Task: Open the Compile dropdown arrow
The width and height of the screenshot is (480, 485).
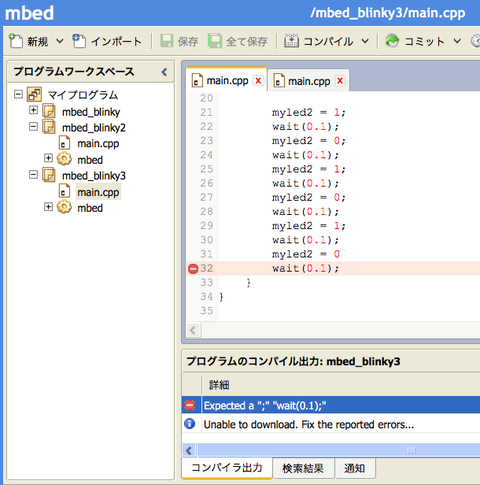Action: tap(365, 41)
